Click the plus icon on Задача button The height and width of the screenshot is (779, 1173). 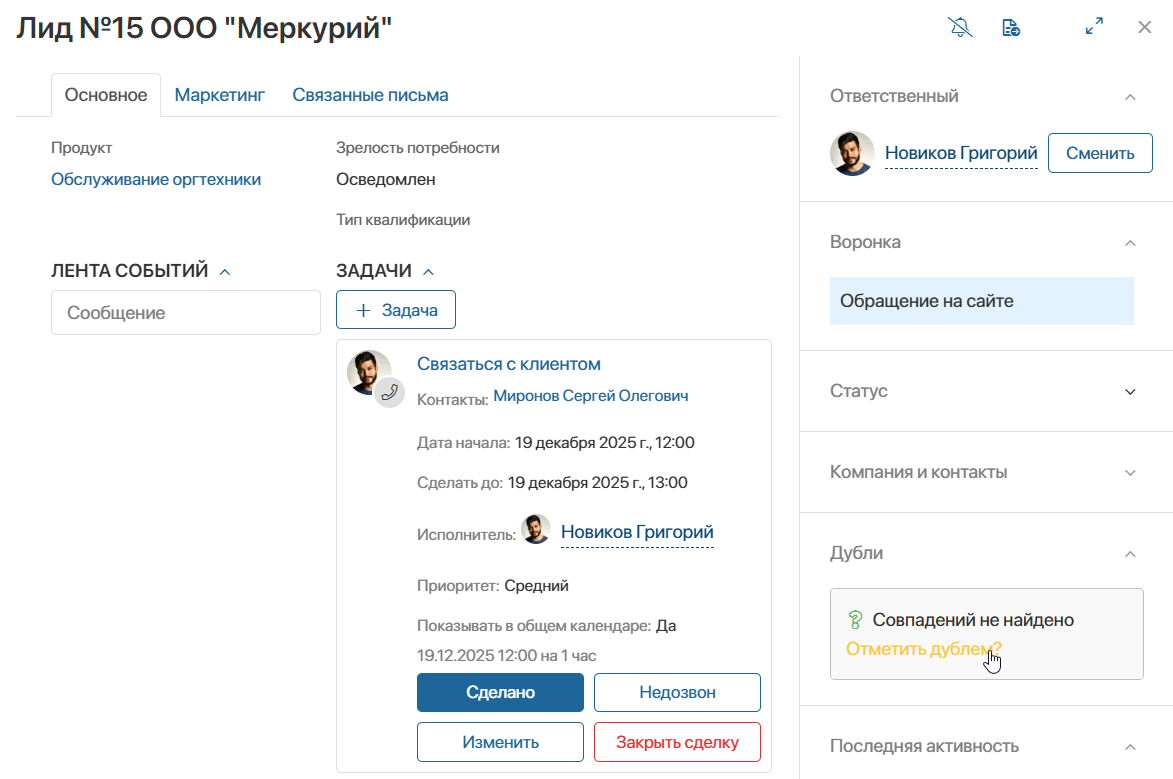point(363,311)
